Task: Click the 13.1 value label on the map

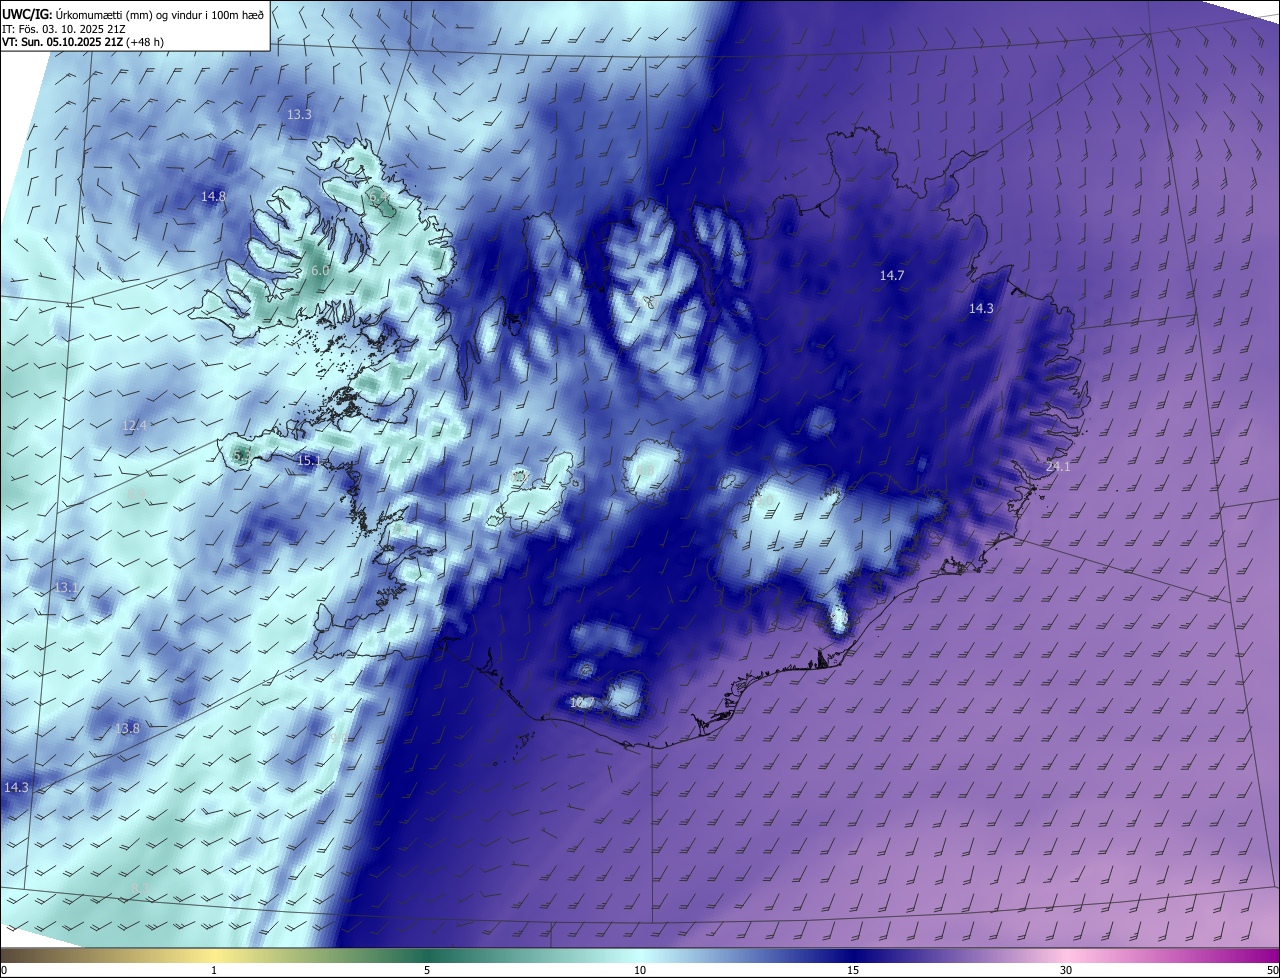Action: pos(66,588)
